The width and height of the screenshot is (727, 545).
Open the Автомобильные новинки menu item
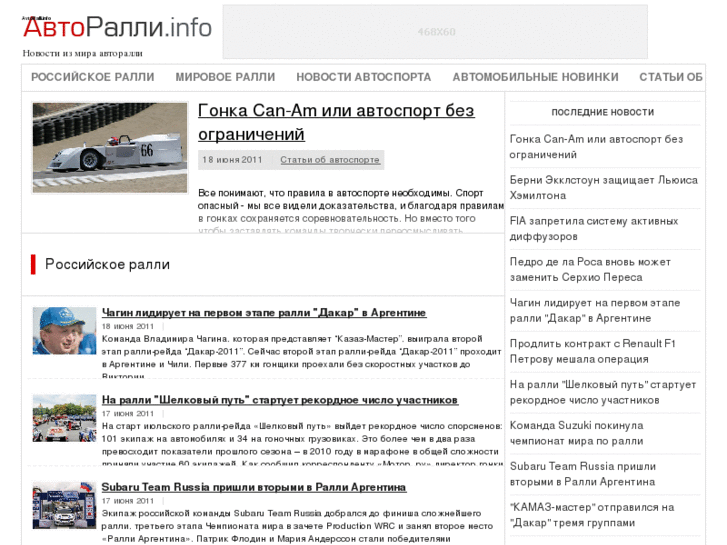536,77
